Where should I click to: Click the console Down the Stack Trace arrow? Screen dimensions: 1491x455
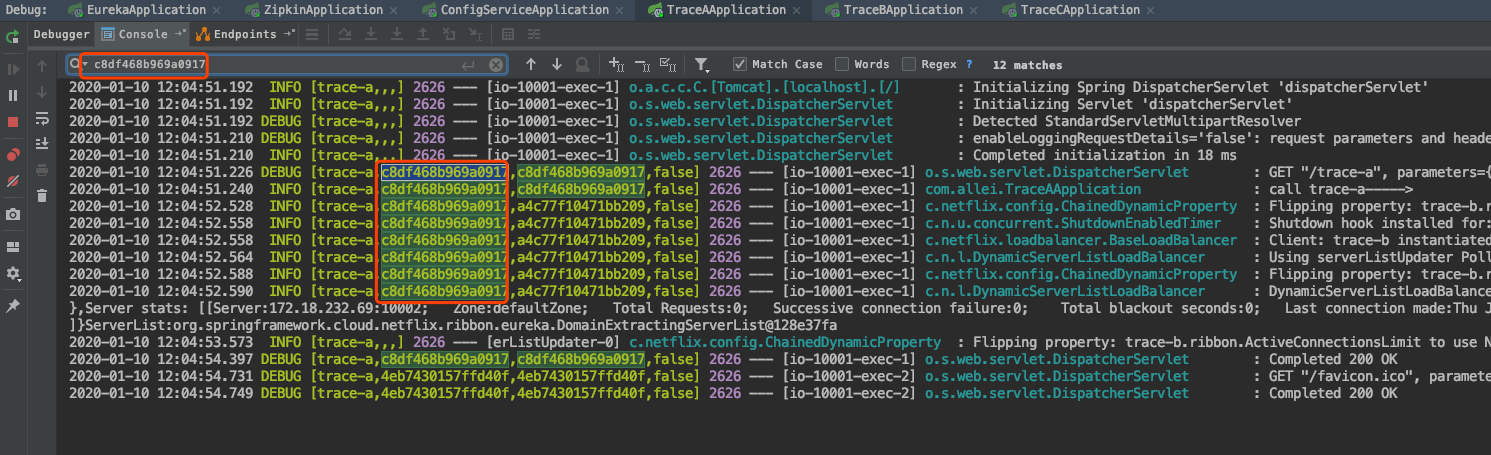click(x=41, y=91)
